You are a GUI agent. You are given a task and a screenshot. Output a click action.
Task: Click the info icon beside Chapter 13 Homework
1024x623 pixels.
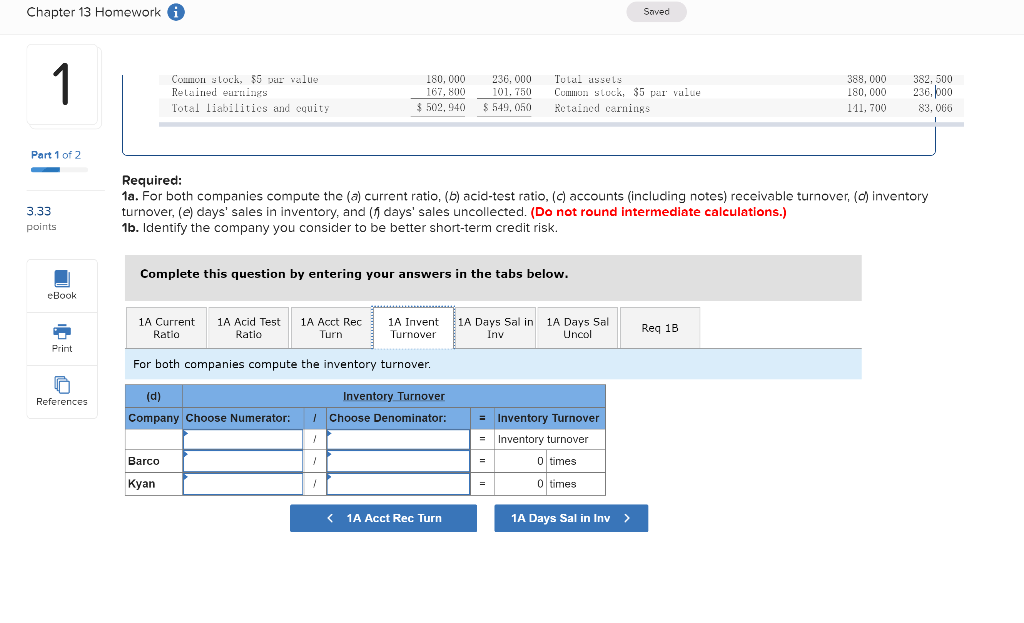(x=176, y=12)
